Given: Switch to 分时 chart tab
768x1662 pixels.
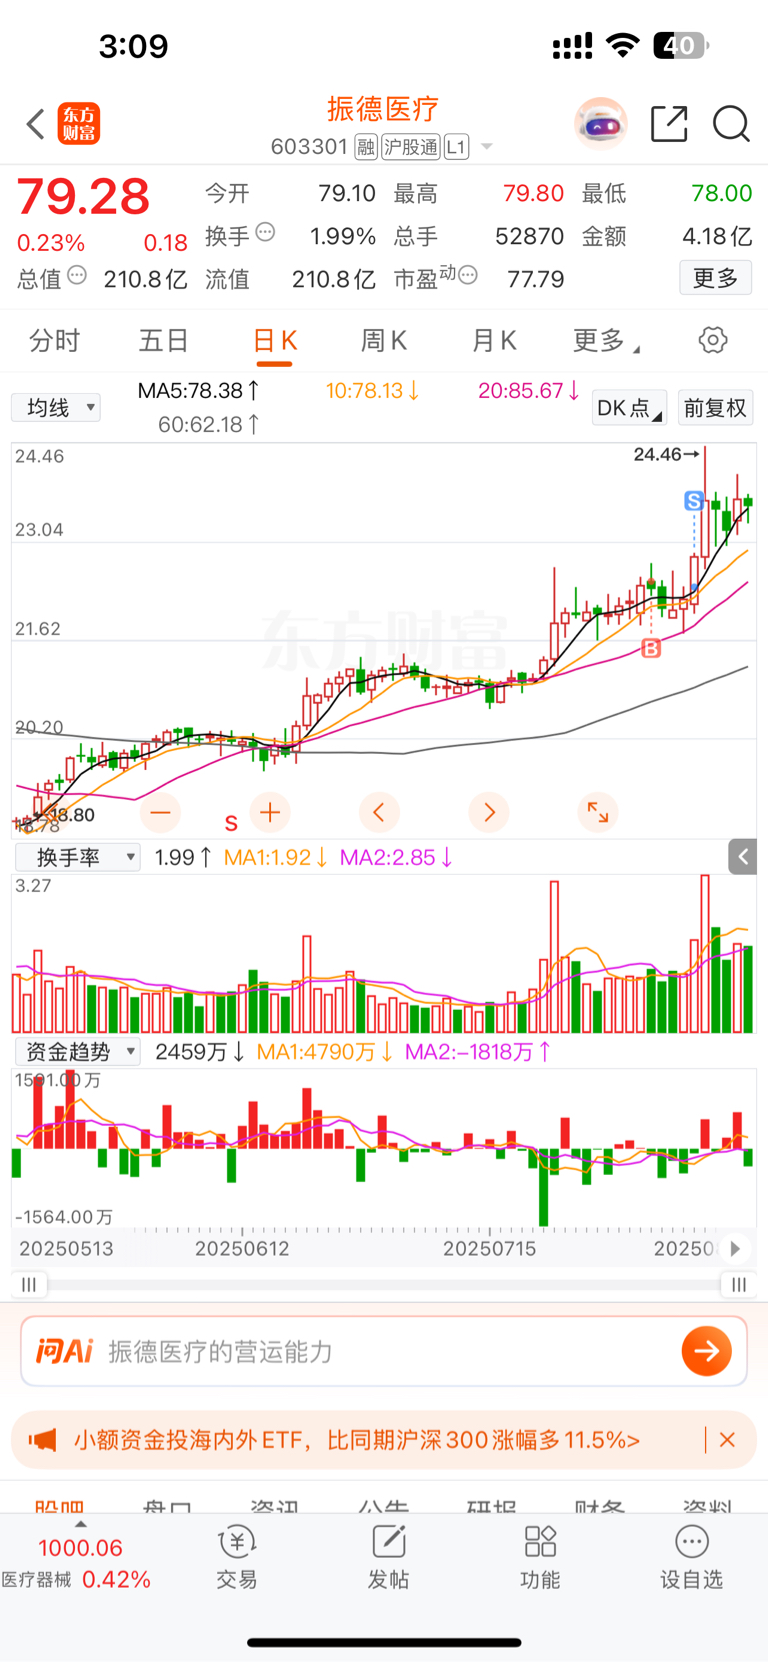Looking at the screenshot, I should [55, 341].
